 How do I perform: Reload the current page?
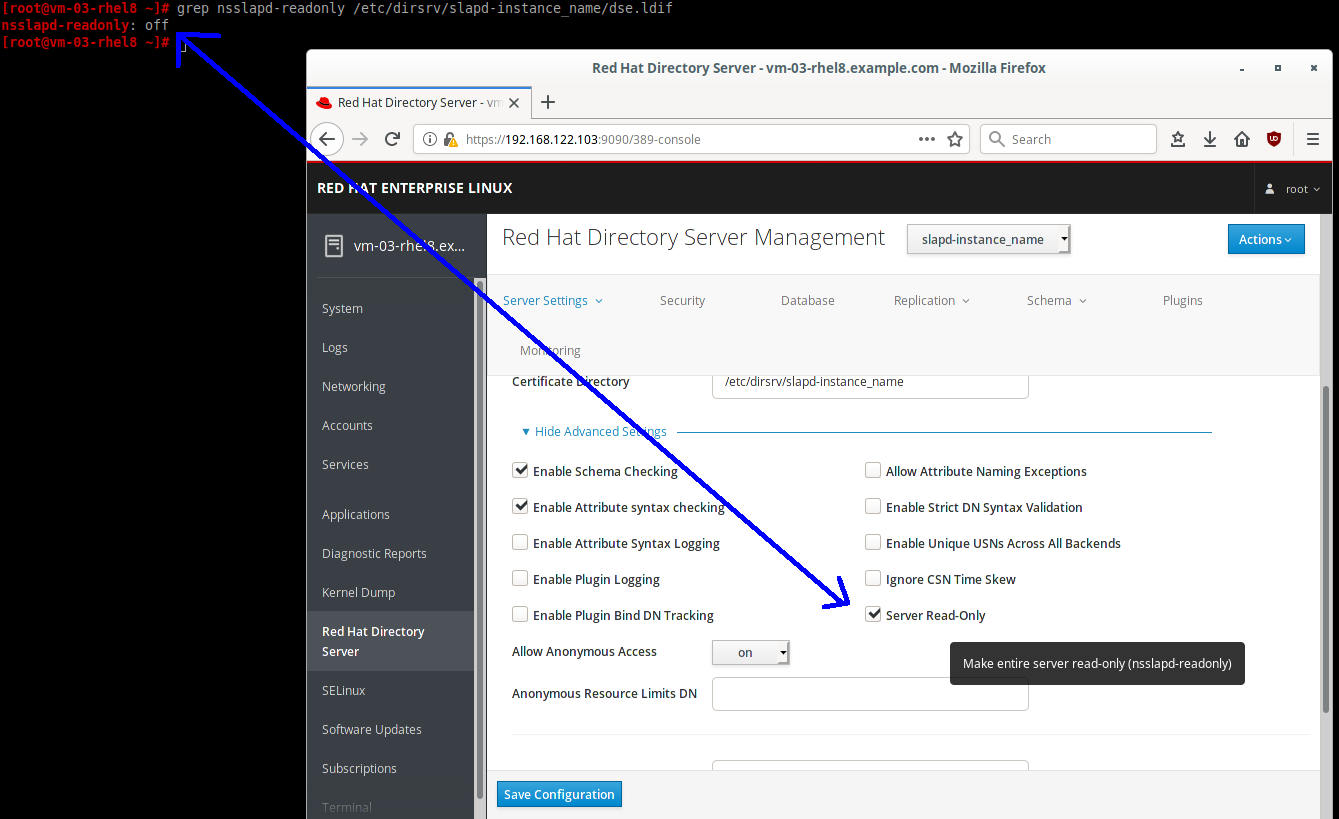393,139
